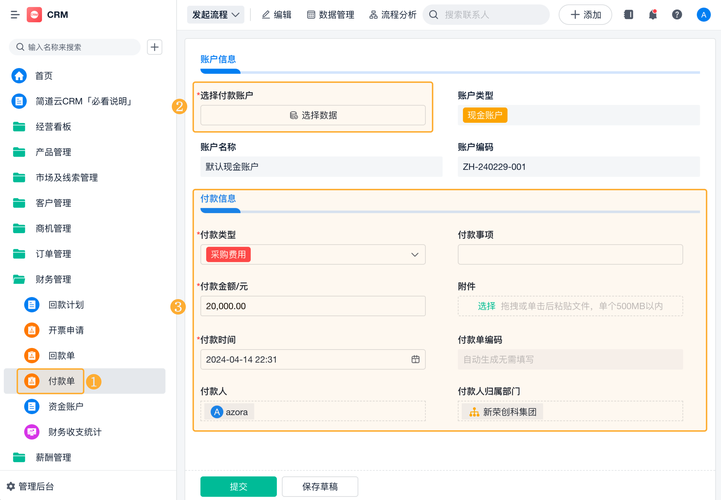Click sidebar search 输入名称来搜索

pos(74,47)
